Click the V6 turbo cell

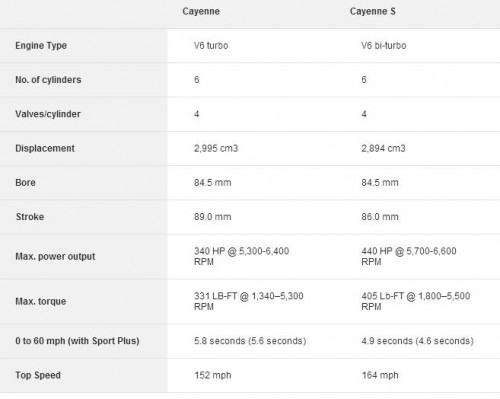click(211, 45)
